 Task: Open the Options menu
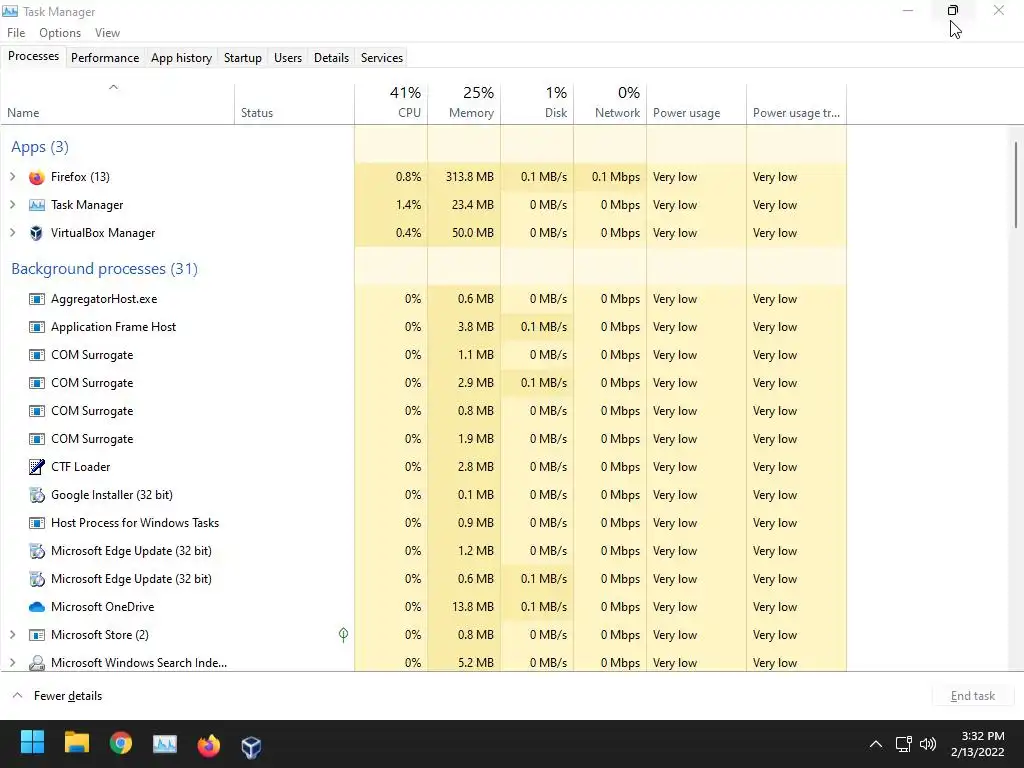[60, 33]
